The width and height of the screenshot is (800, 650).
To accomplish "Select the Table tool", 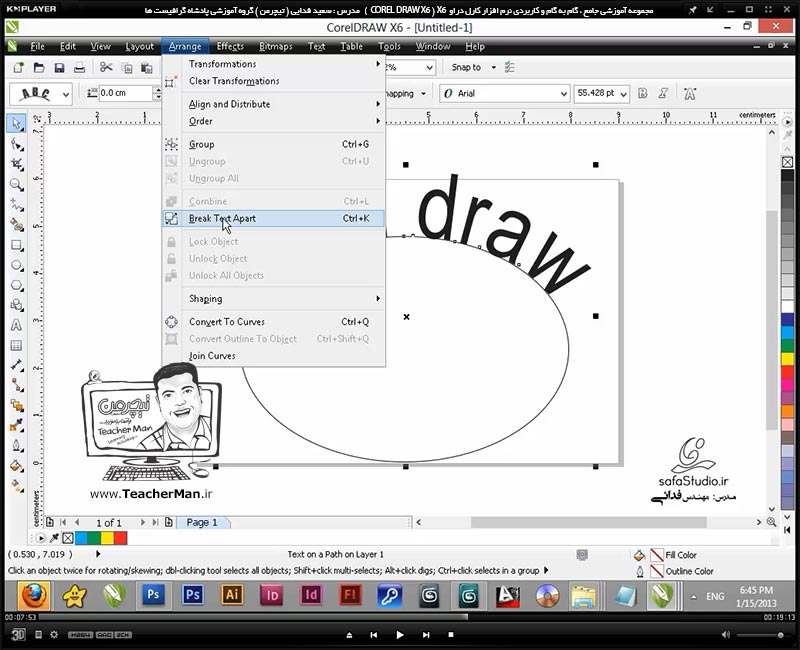I will click(x=16, y=345).
